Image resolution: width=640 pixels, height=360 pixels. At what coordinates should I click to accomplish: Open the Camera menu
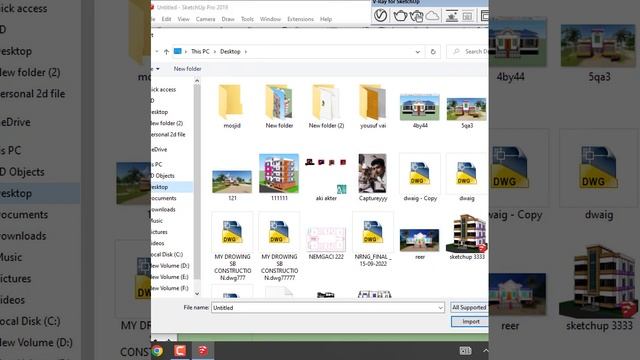(205, 19)
